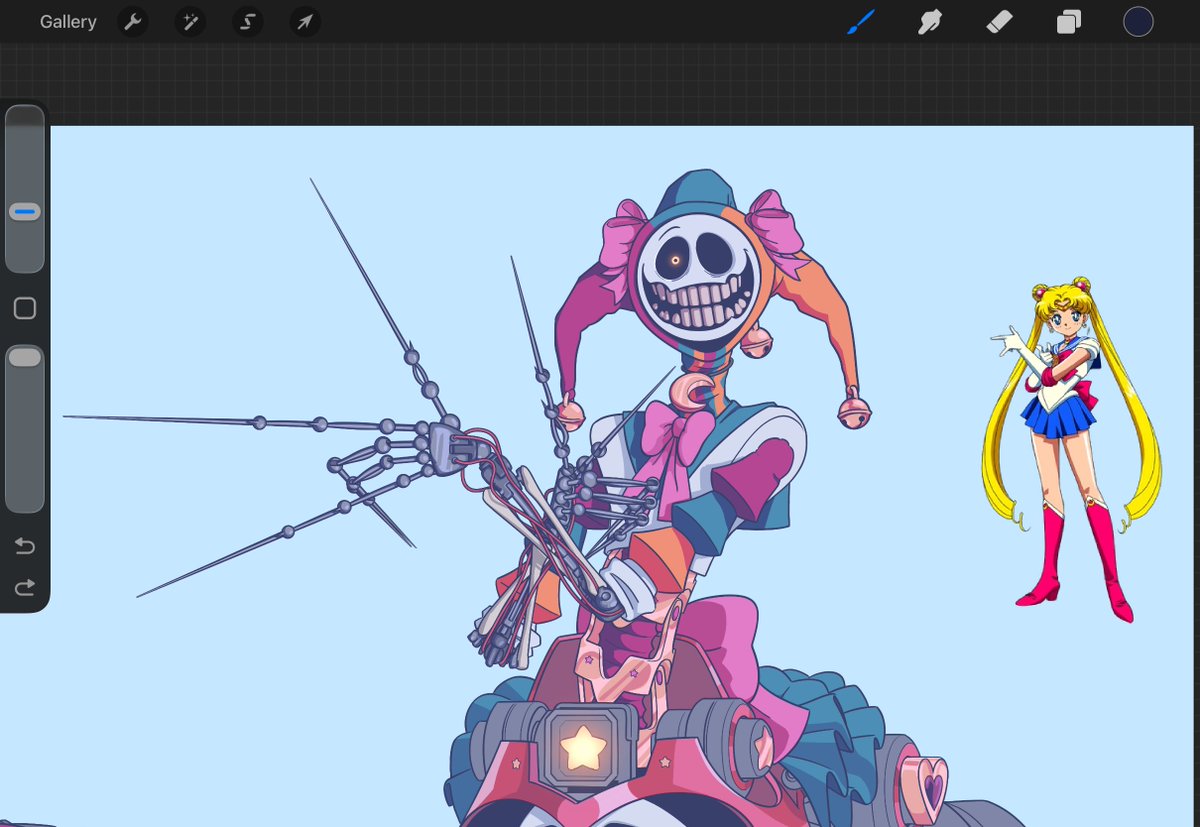The width and height of the screenshot is (1200, 827).
Task: Select the Smudge tool
Action: [930, 21]
